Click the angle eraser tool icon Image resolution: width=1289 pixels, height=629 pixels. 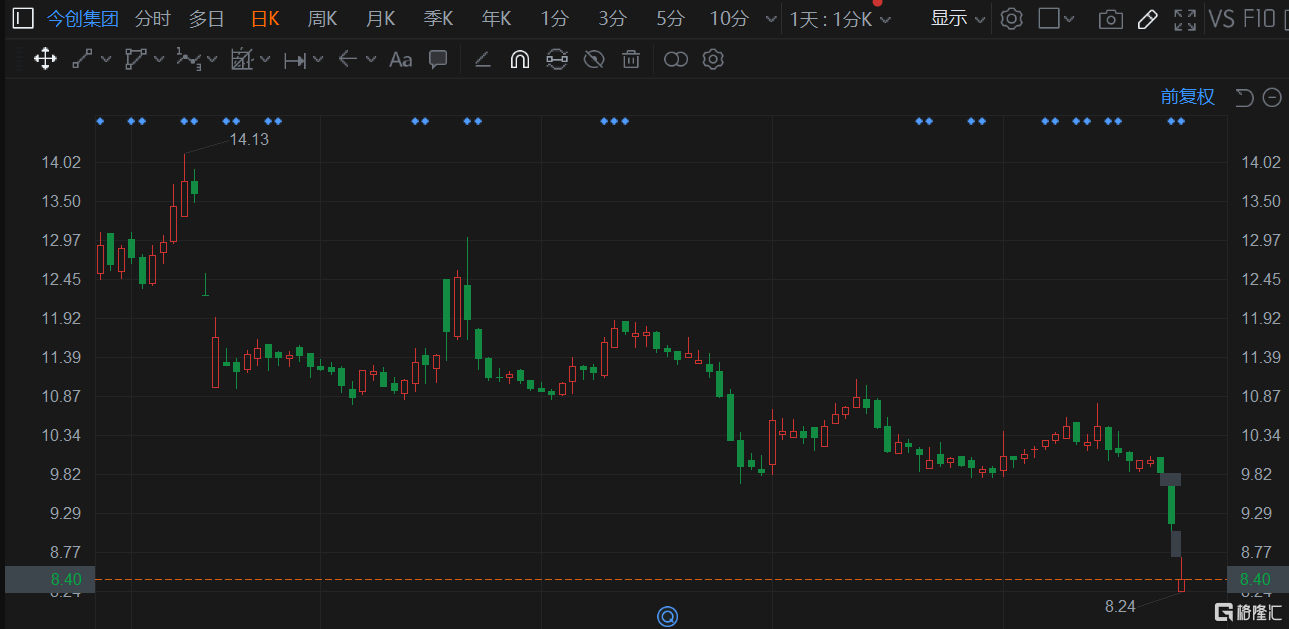(482, 59)
